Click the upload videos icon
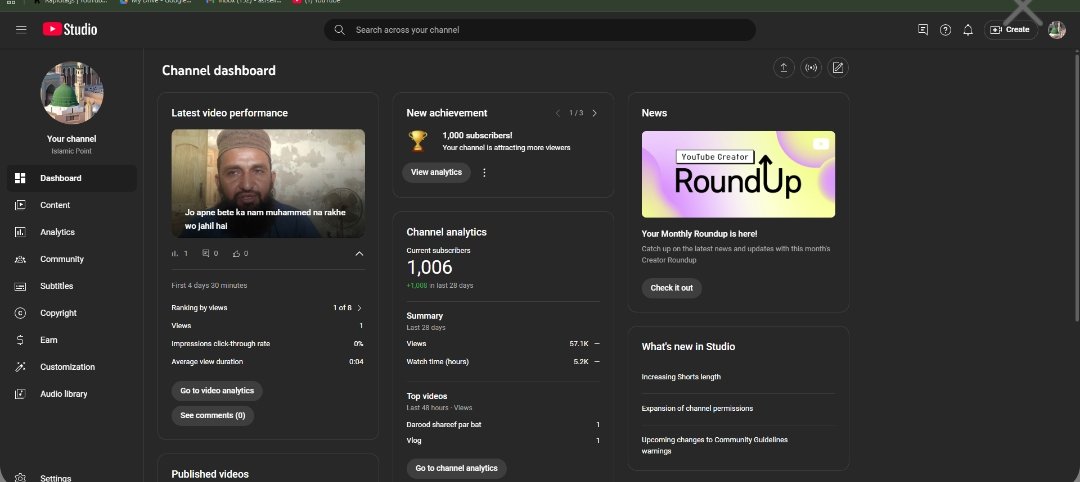 tap(784, 68)
